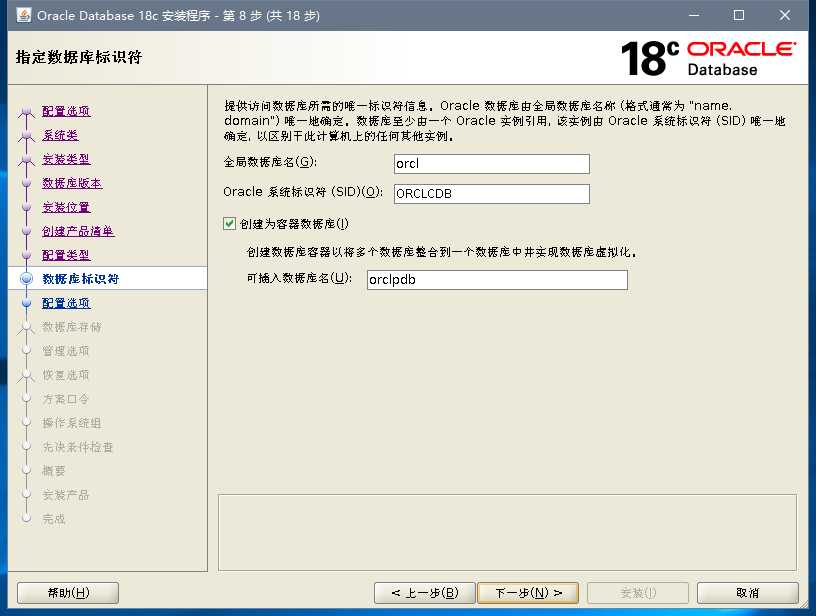Open help with 帮助(H) button

point(68,593)
